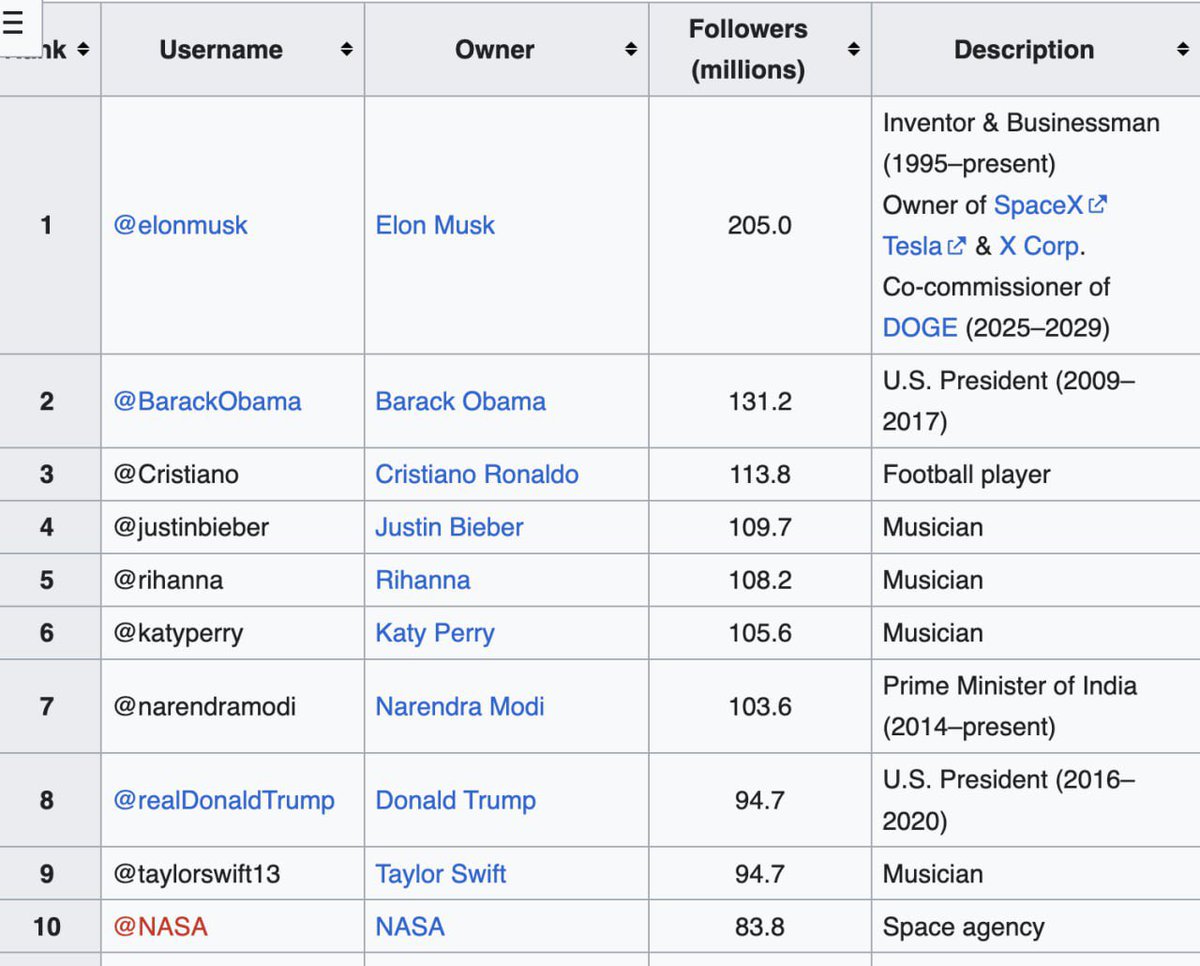Click Donald Trump's 94.7 followers value
1200x966 pixels.
click(759, 800)
